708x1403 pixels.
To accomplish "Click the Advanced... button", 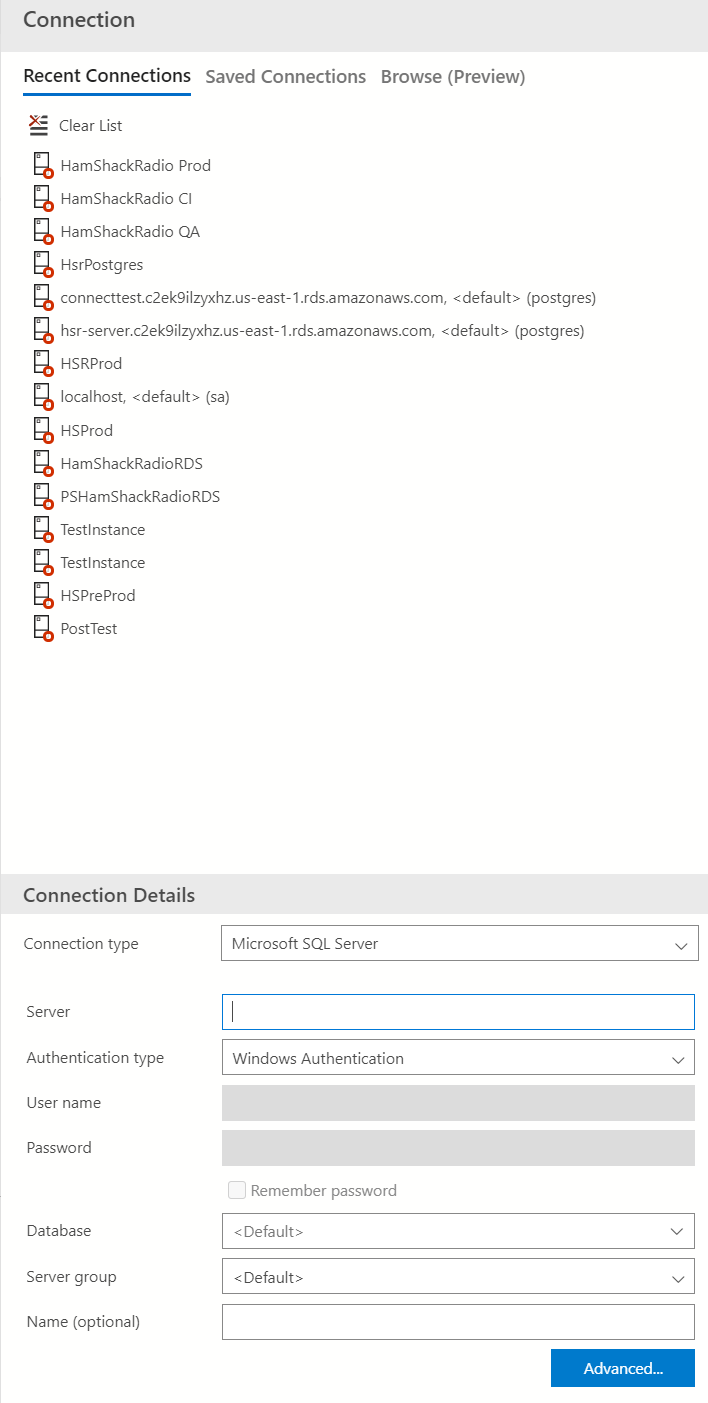I will click(x=622, y=1369).
